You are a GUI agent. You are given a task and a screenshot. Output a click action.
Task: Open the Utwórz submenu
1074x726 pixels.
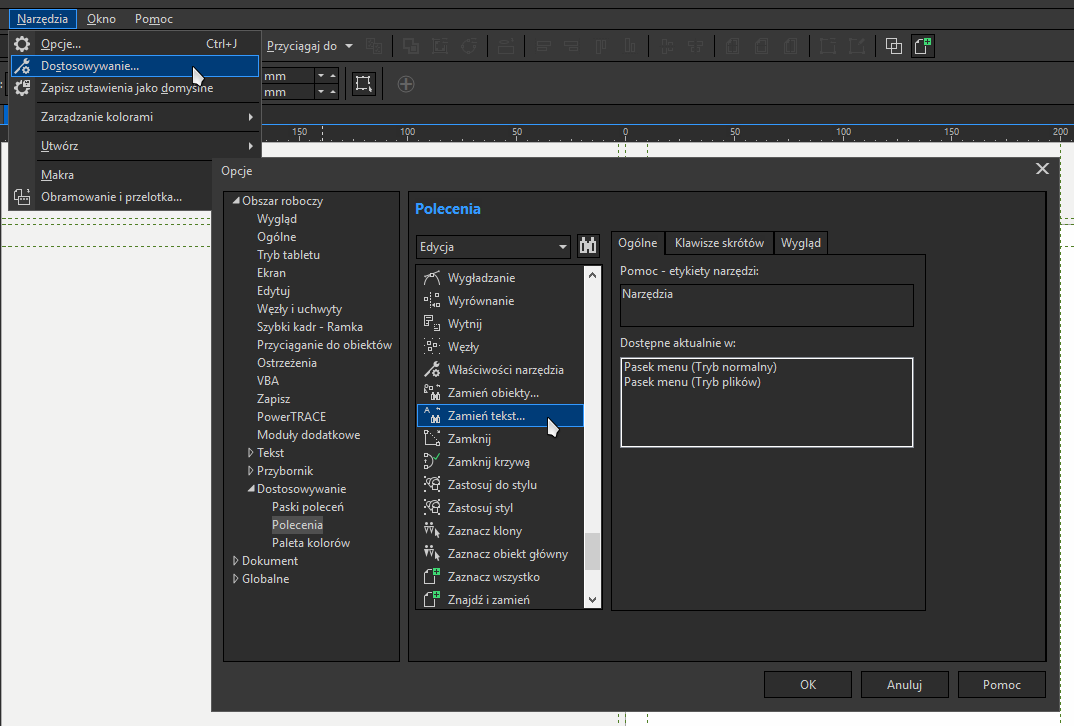(135, 145)
